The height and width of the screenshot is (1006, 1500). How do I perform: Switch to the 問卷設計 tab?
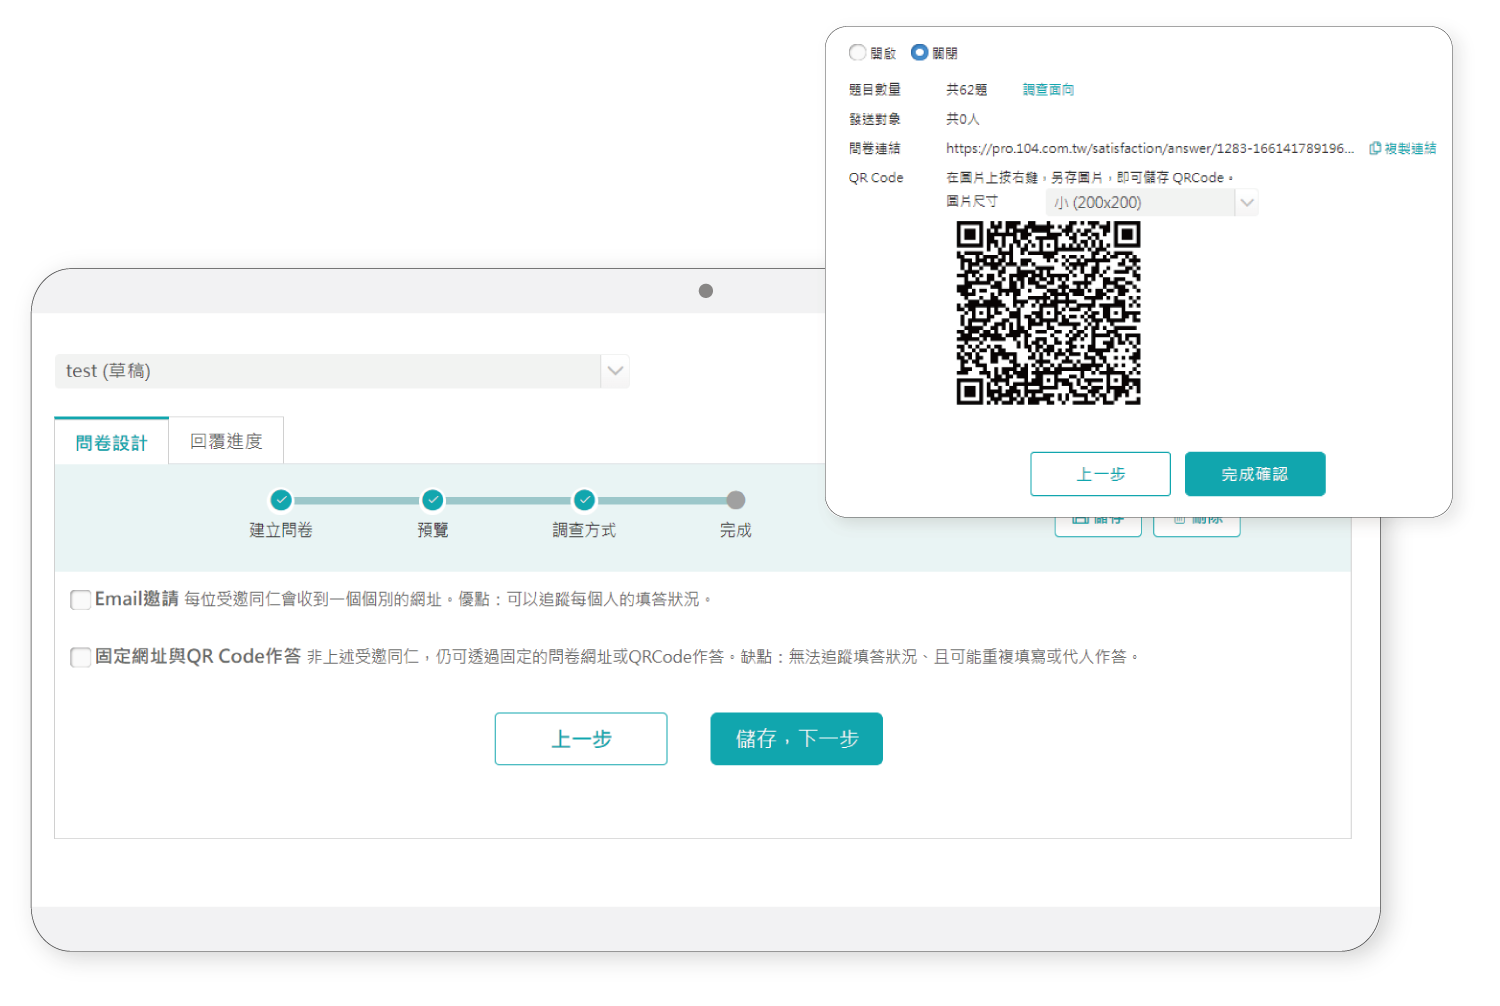112,442
